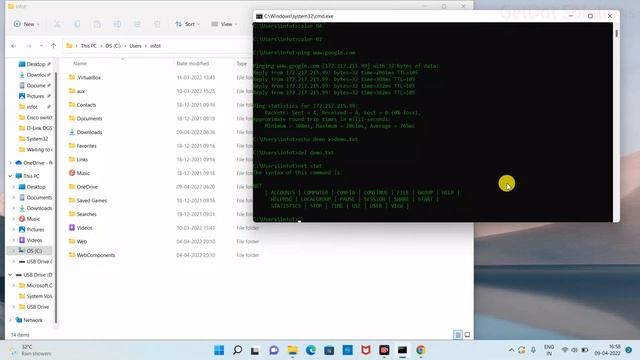Click 'OS (C:)' in the address breadcrumb

(113, 46)
